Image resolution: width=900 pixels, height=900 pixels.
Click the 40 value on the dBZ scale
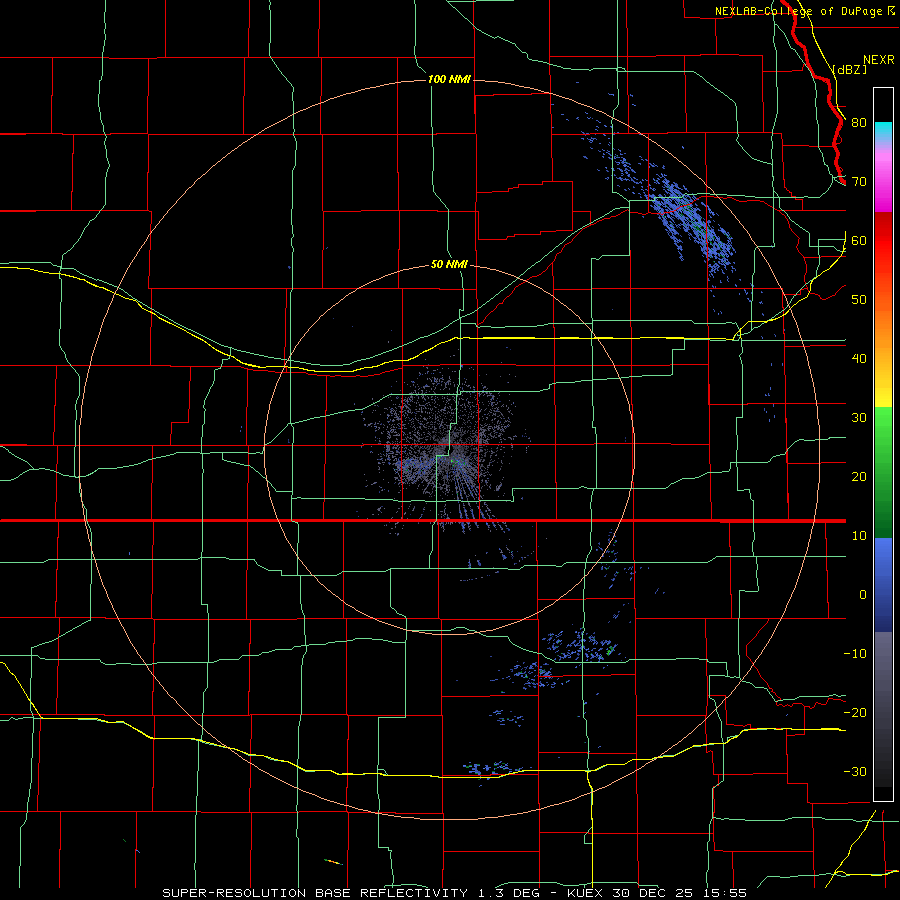click(859, 359)
